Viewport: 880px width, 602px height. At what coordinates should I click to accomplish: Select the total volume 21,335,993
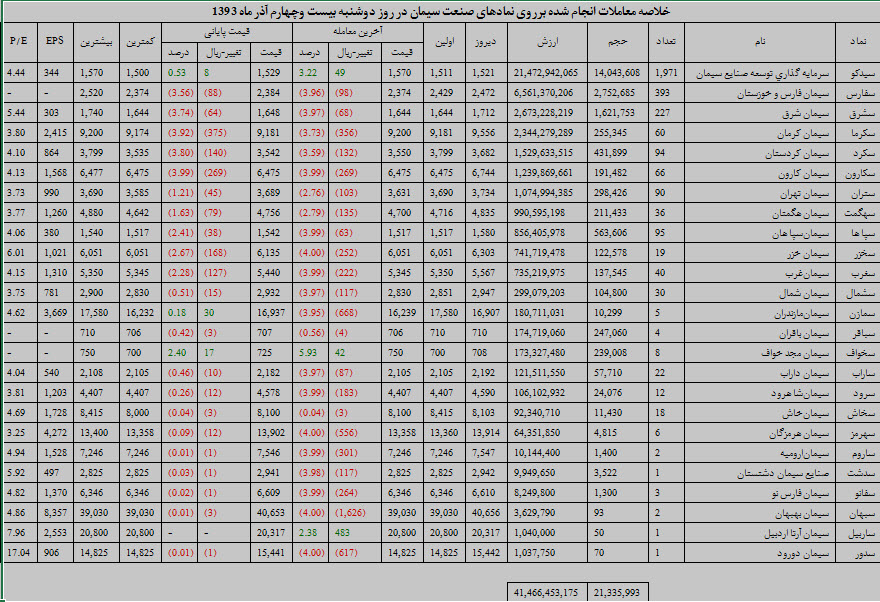pyautogui.click(x=617, y=592)
